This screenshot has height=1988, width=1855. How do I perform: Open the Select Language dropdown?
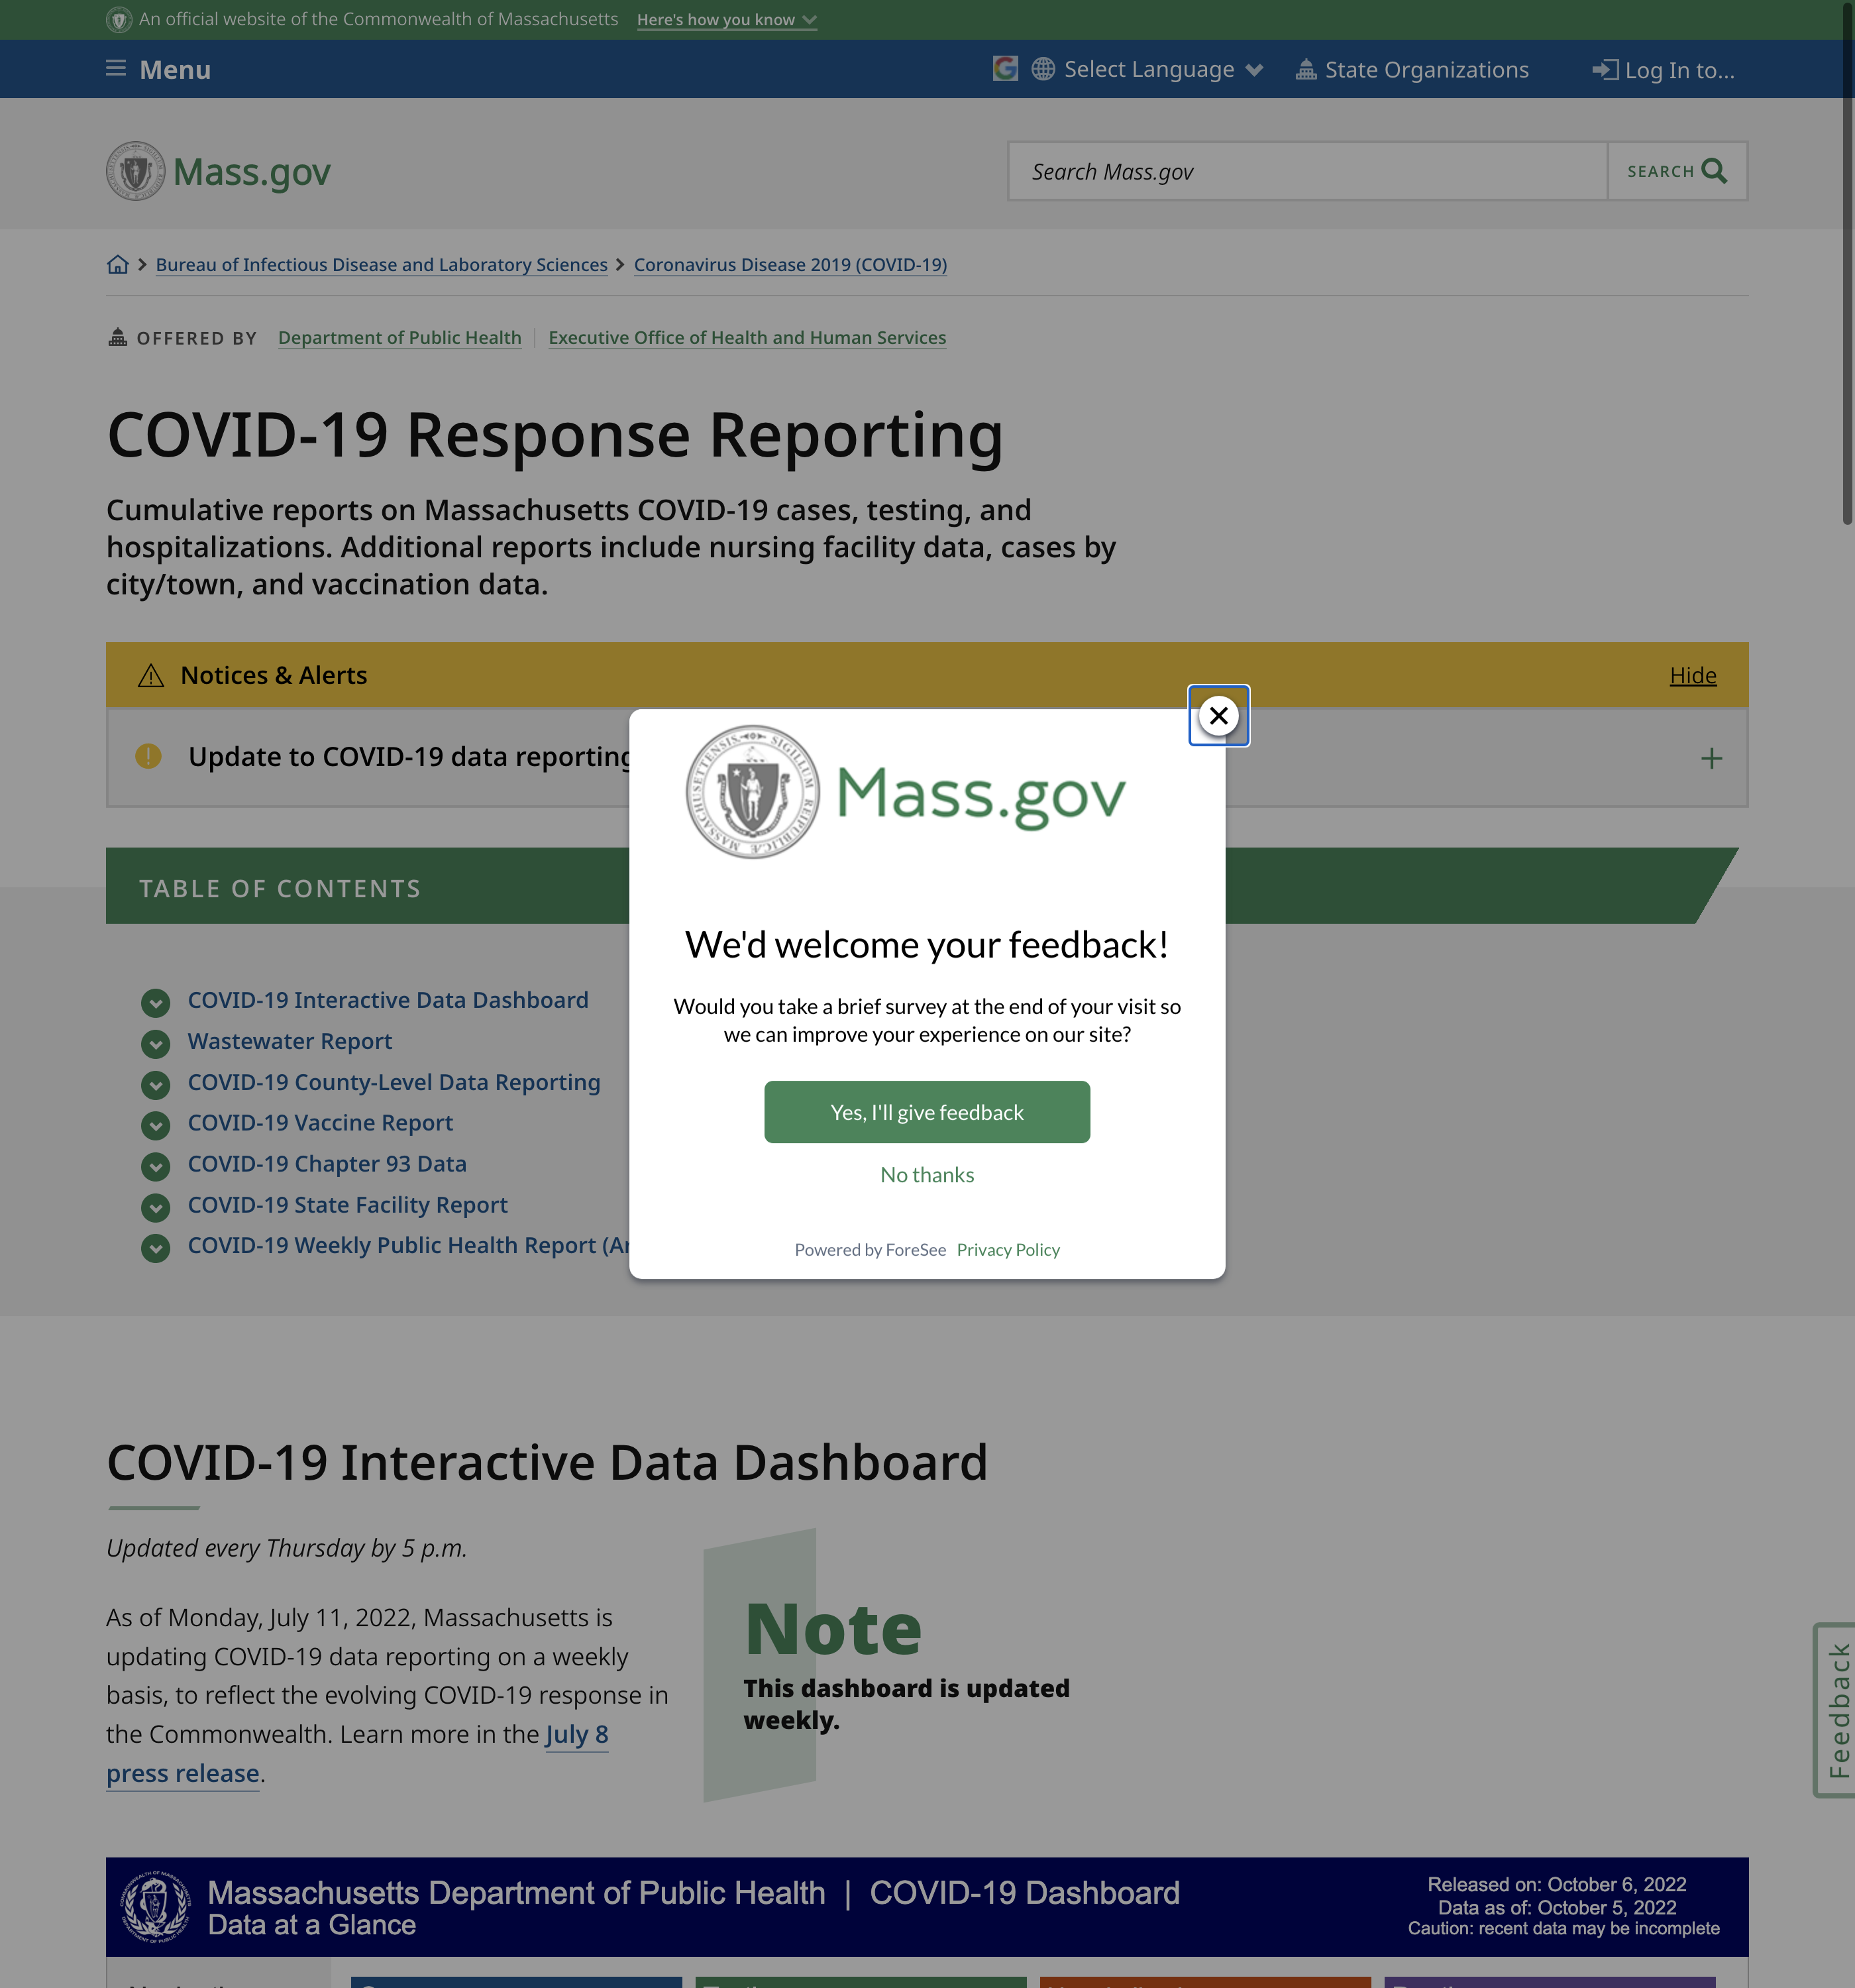click(x=1148, y=69)
